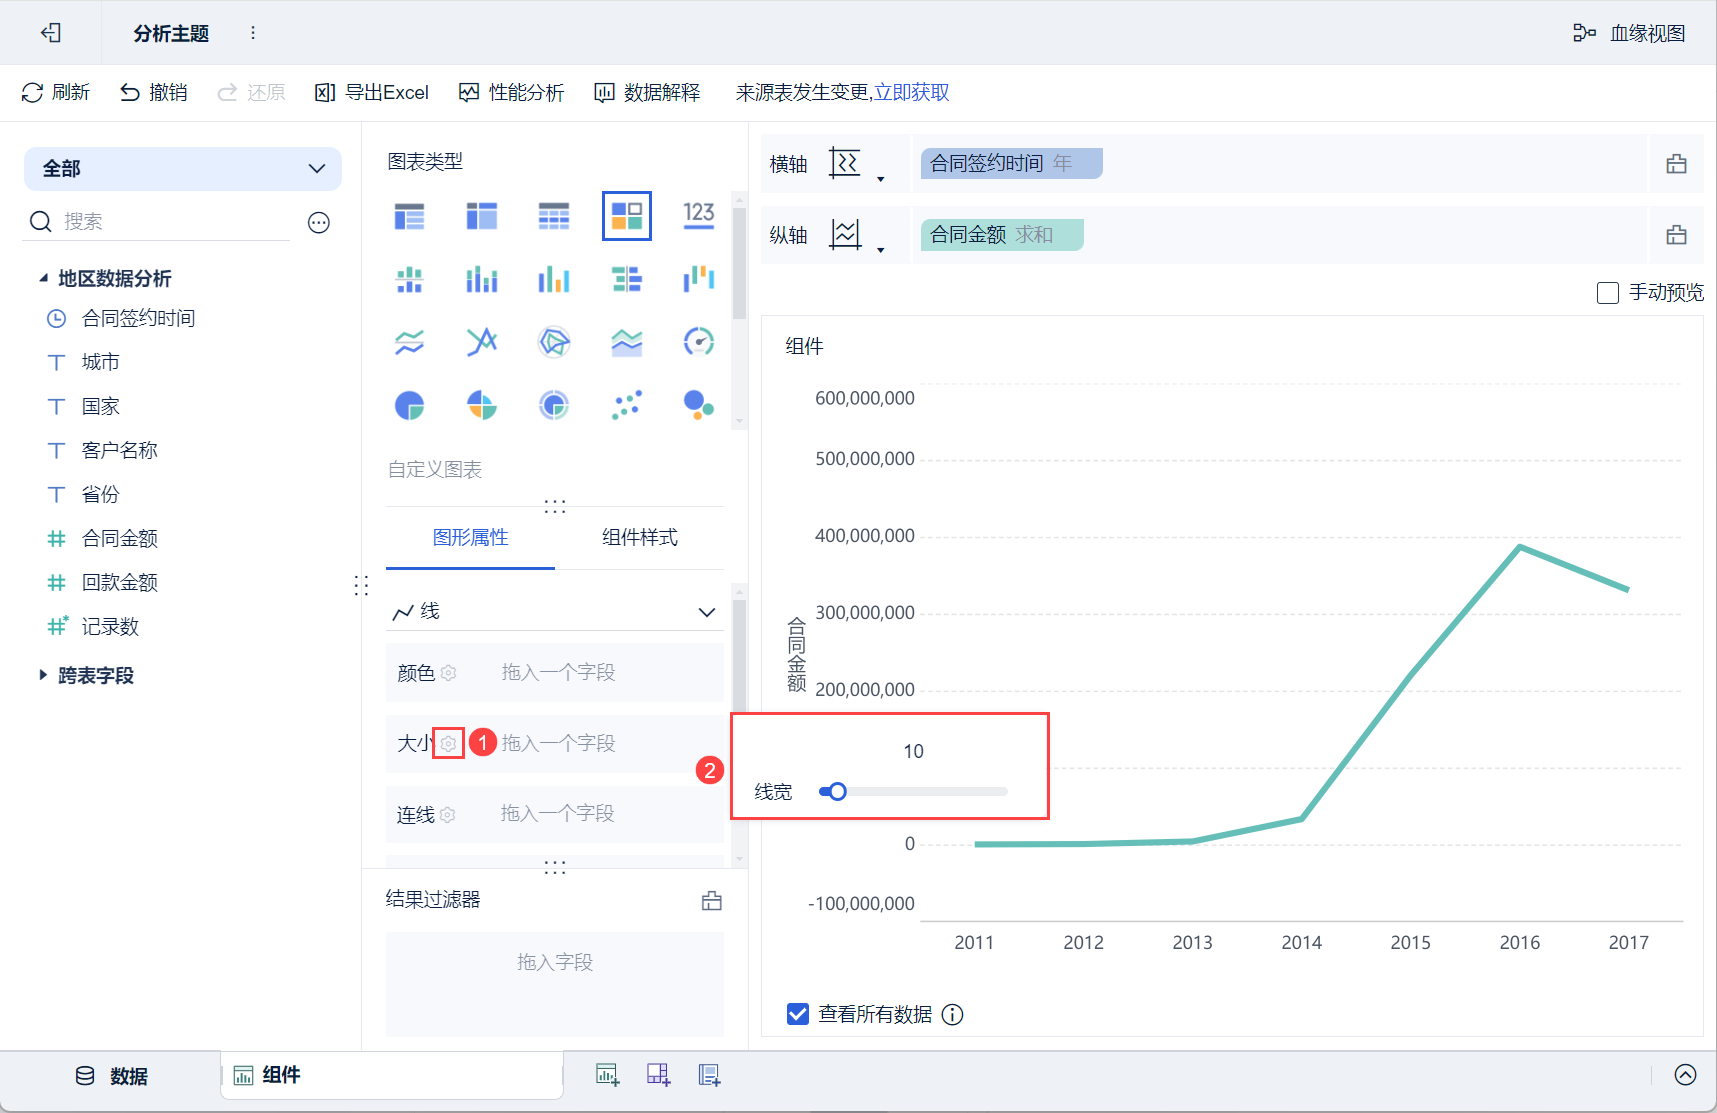Clear the 纵轴 fields with eraser icon
1717x1113 pixels.
(1677, 235)
